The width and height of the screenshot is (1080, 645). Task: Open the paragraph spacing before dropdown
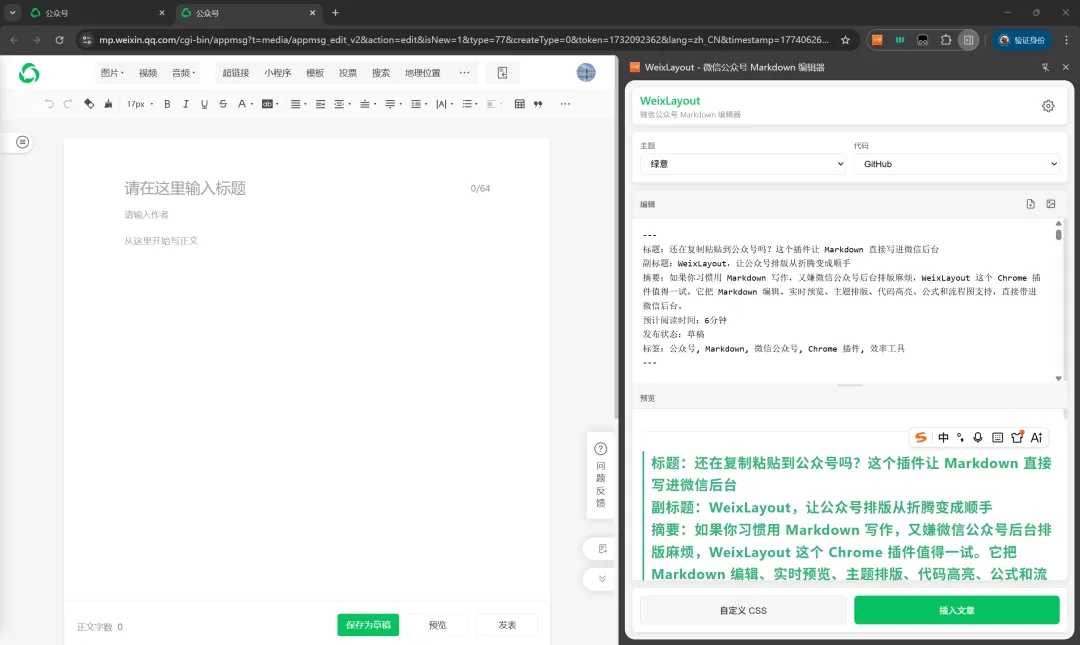[368, 104]
